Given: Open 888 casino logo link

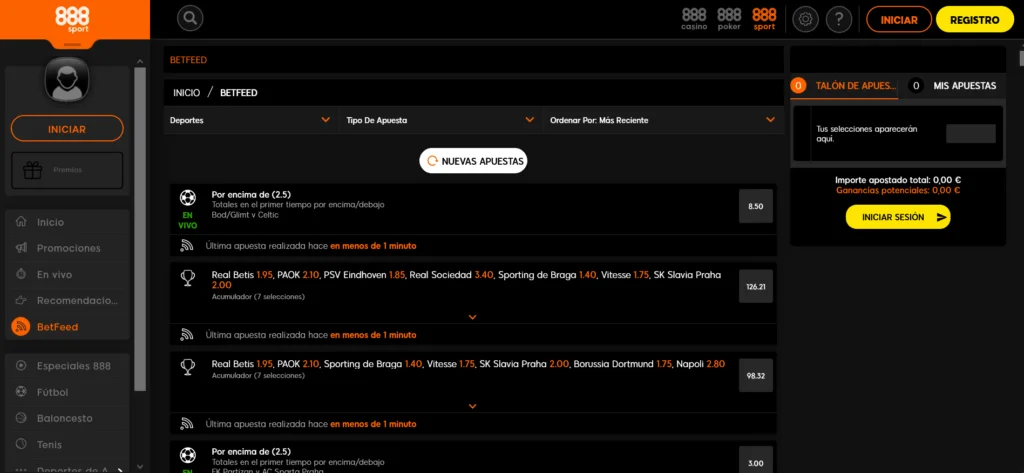Looking at the screenshot, I should click(694, 18).
